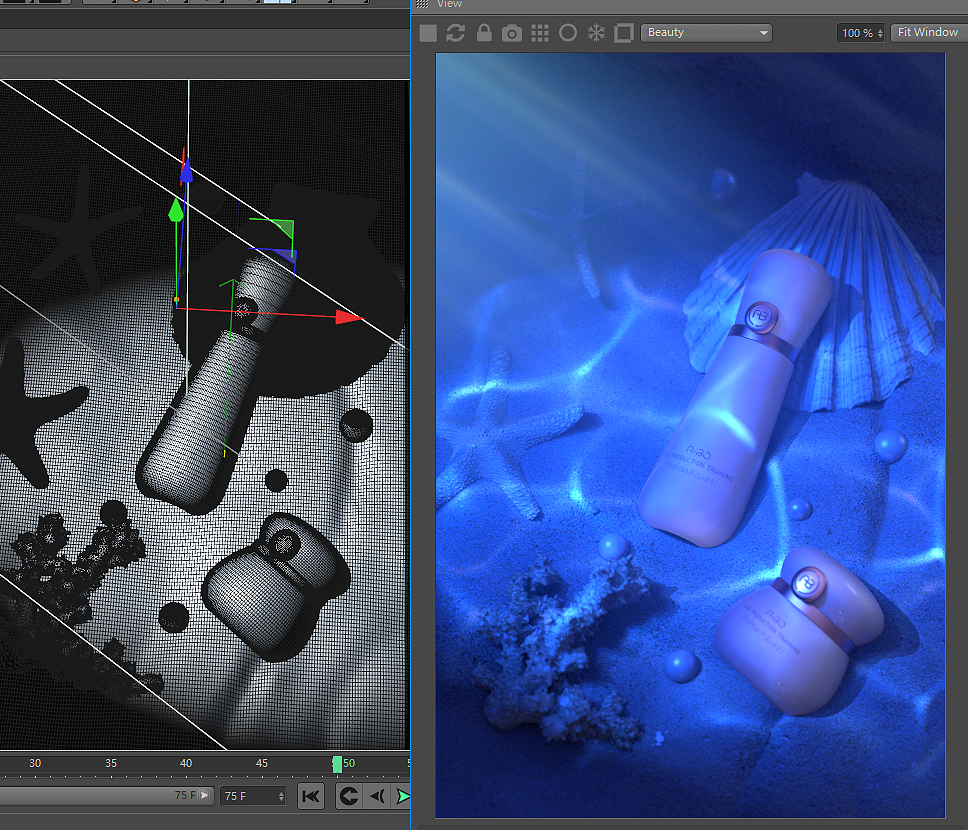Activate the render region circle icon
The height and width of the screenshot is (830, 968).
point(567,32)
